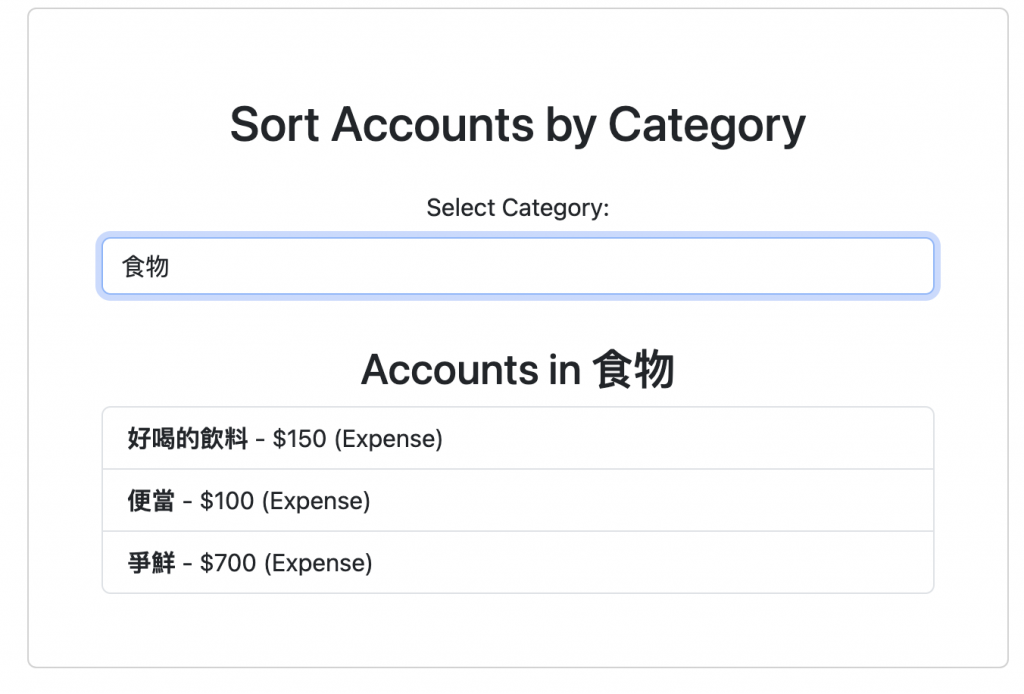
Task: Click 食物 in the "Accounts in" heading
Action: click(633, 370)
